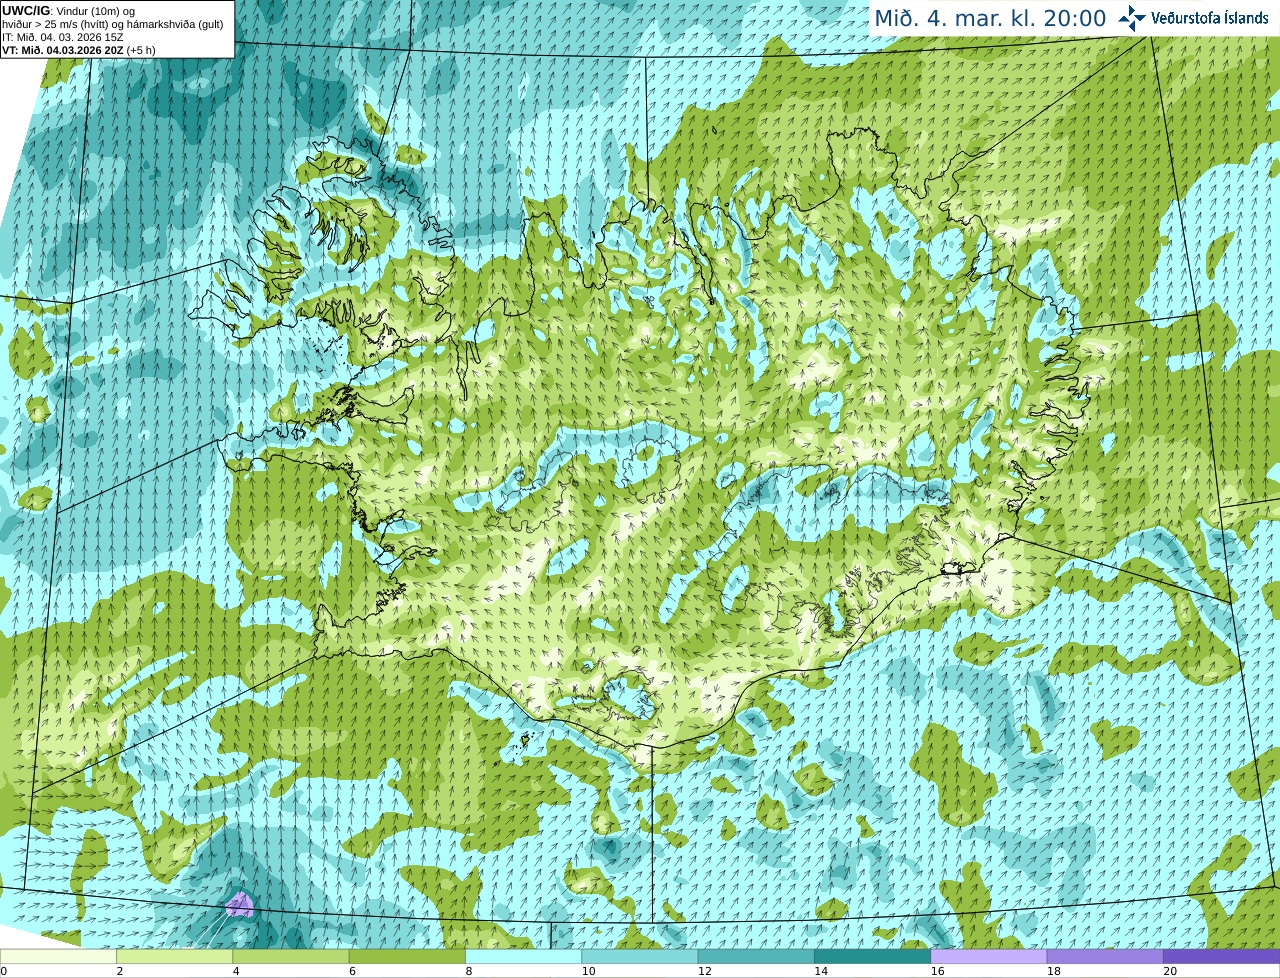Pick the 4–6 m/s green swatch
This screenshot has height=978, width=1280.
(x=291, y=956)
